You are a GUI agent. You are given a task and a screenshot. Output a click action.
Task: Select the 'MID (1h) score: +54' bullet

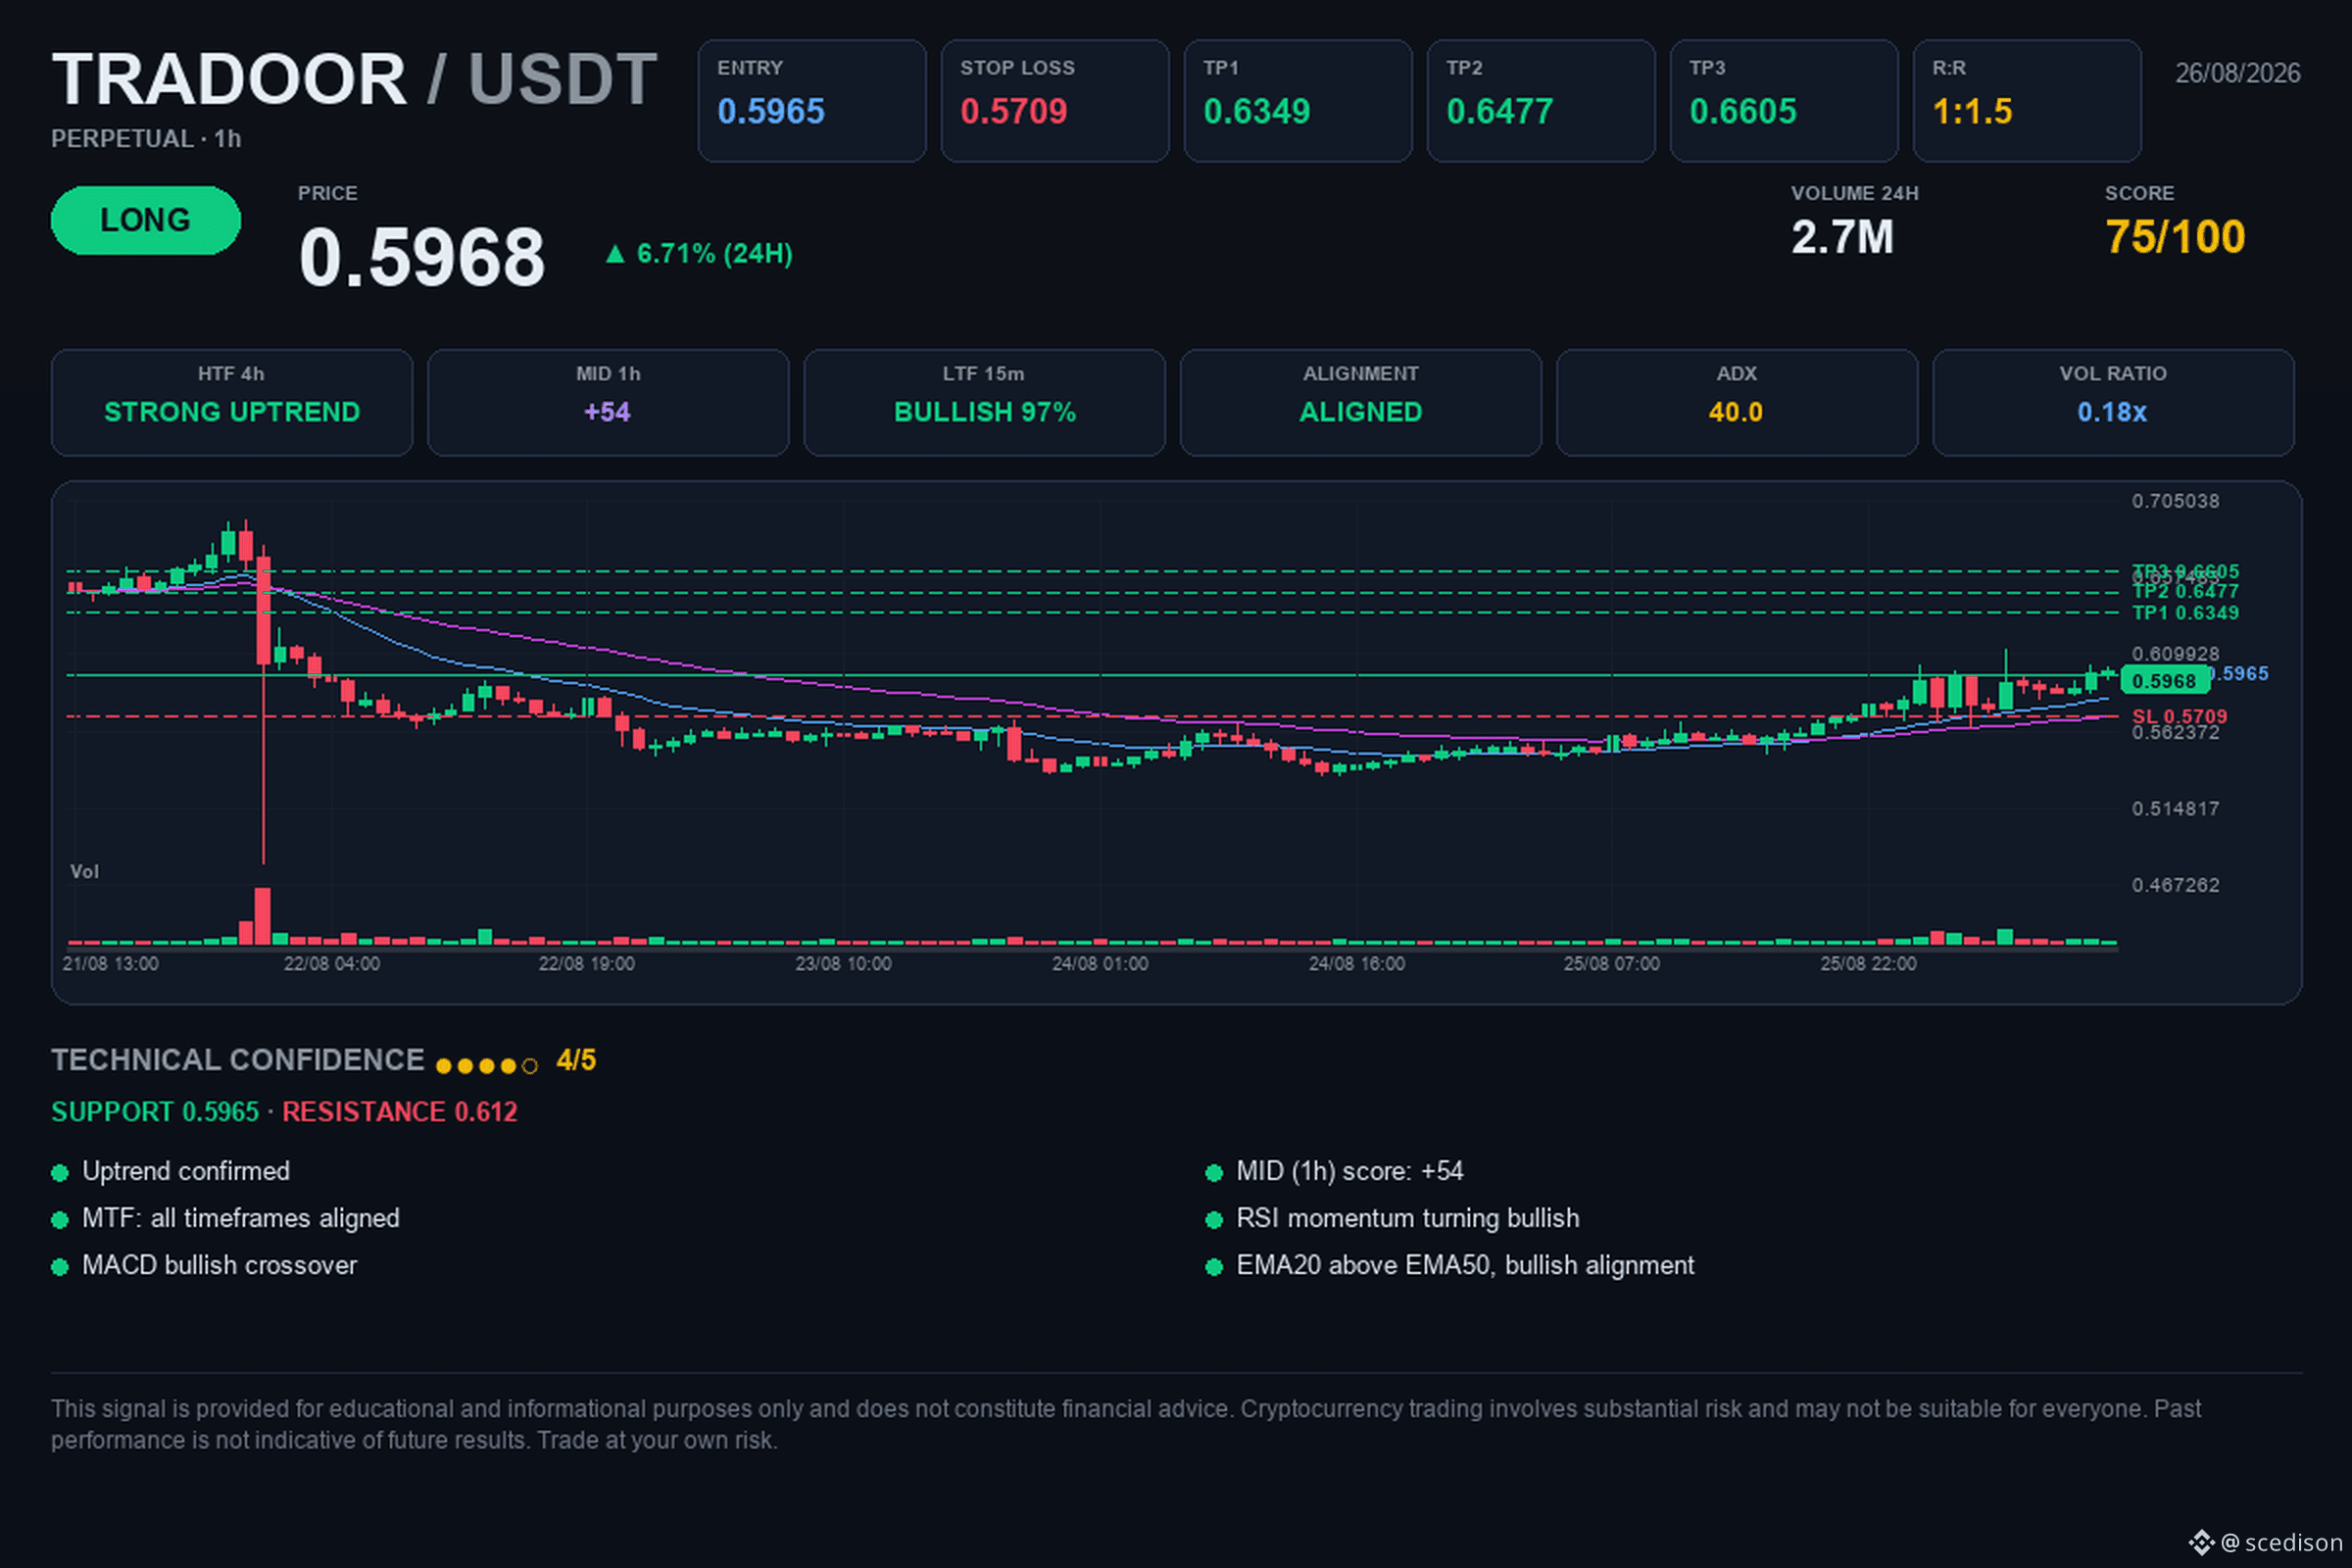(x=1335, y=1171)
